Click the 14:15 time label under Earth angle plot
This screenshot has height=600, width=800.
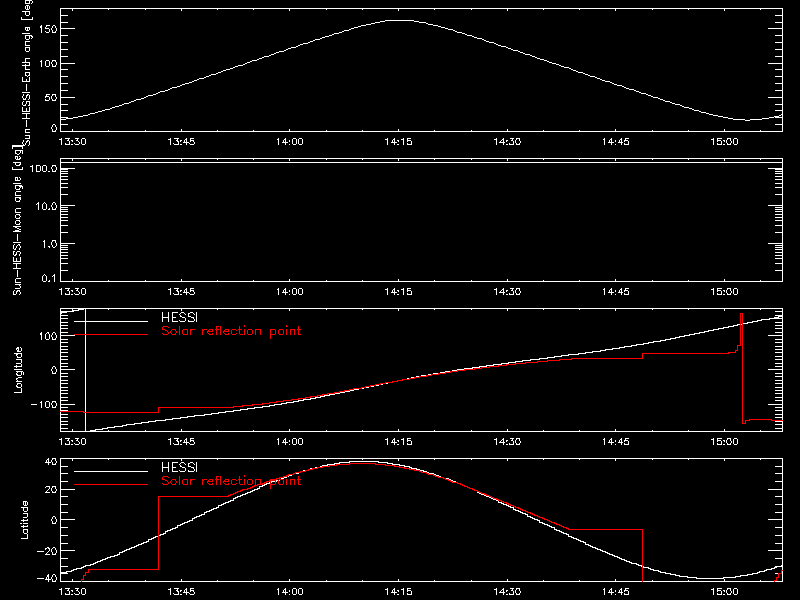pos(398,141)
